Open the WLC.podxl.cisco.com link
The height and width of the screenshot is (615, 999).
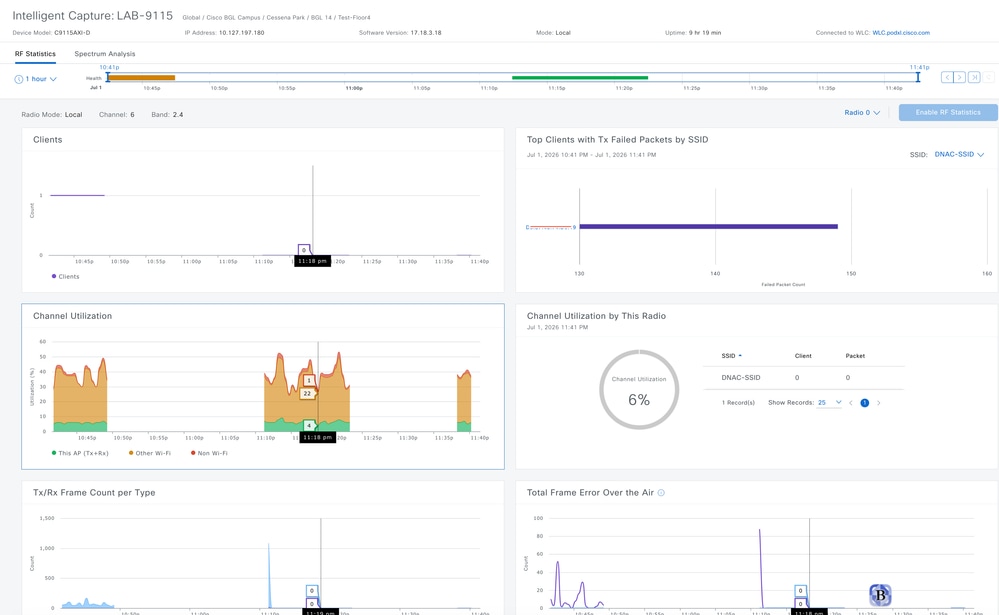tap(901, 33)
